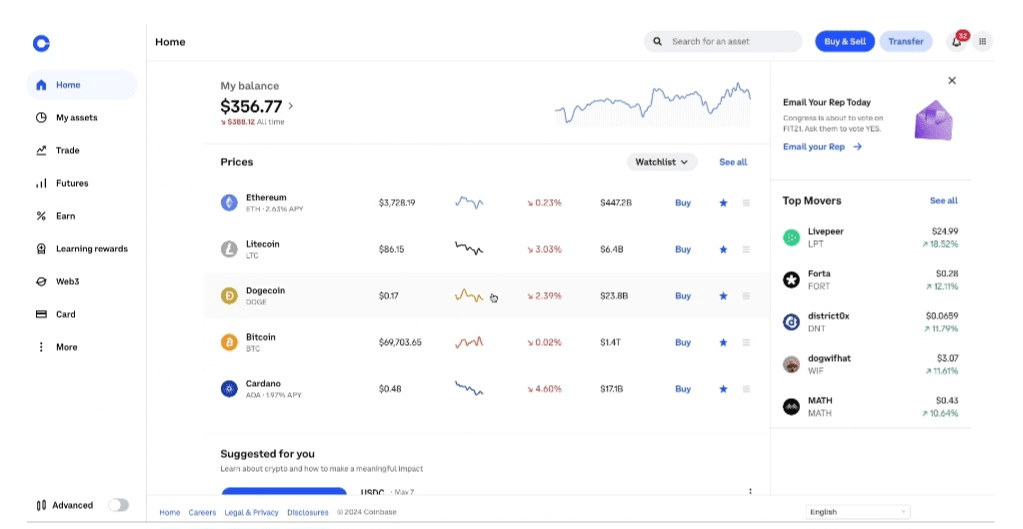Unstar Litecoin from the watchlist
1023x529 pixels.
click(723, 250)
